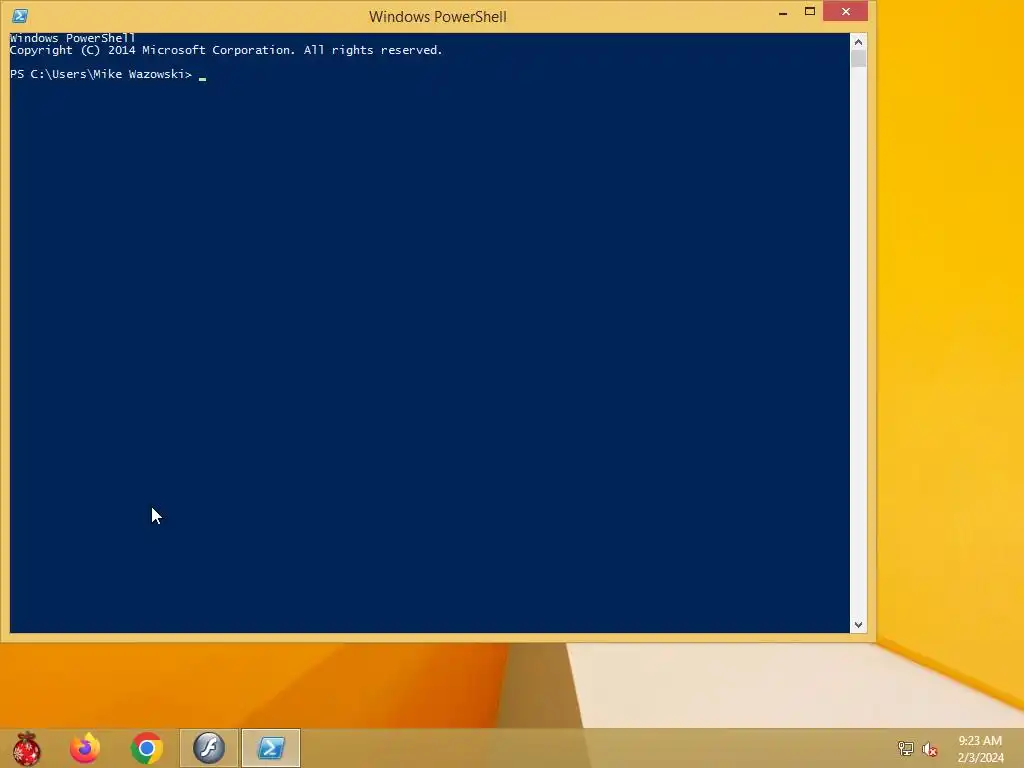This screenshot has width=1024, height=768.
Task: Click the Microsoft Corporation copyright line
Action: [226, 50]
